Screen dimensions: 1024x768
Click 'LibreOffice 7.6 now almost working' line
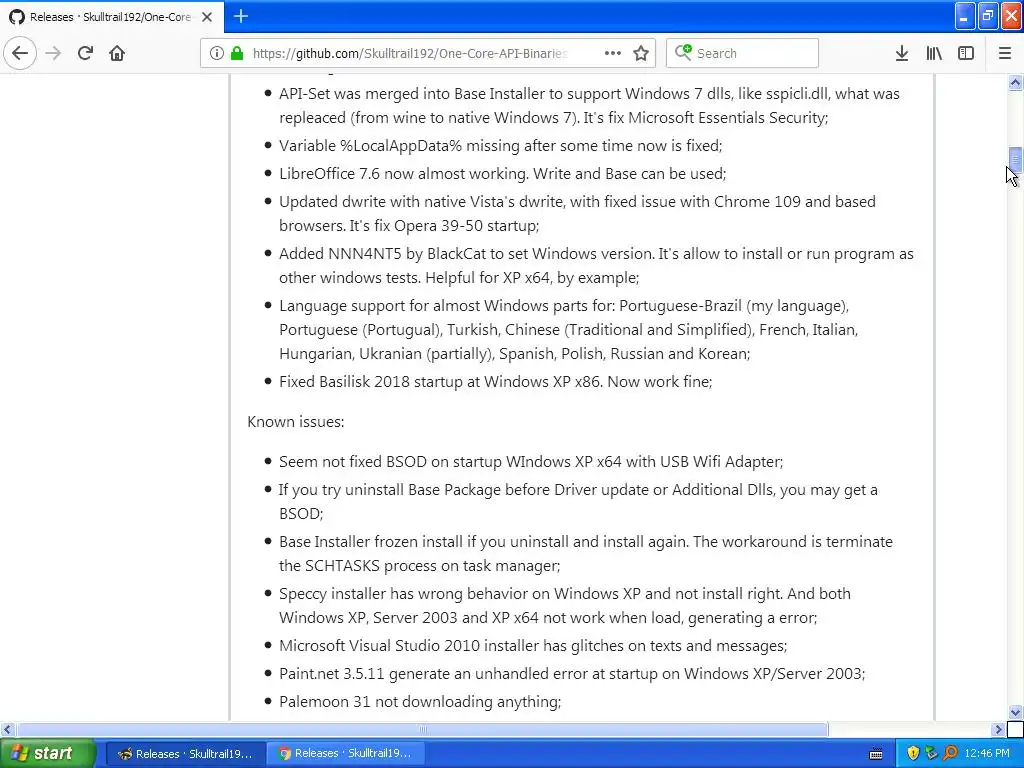(x=502, y=174)
